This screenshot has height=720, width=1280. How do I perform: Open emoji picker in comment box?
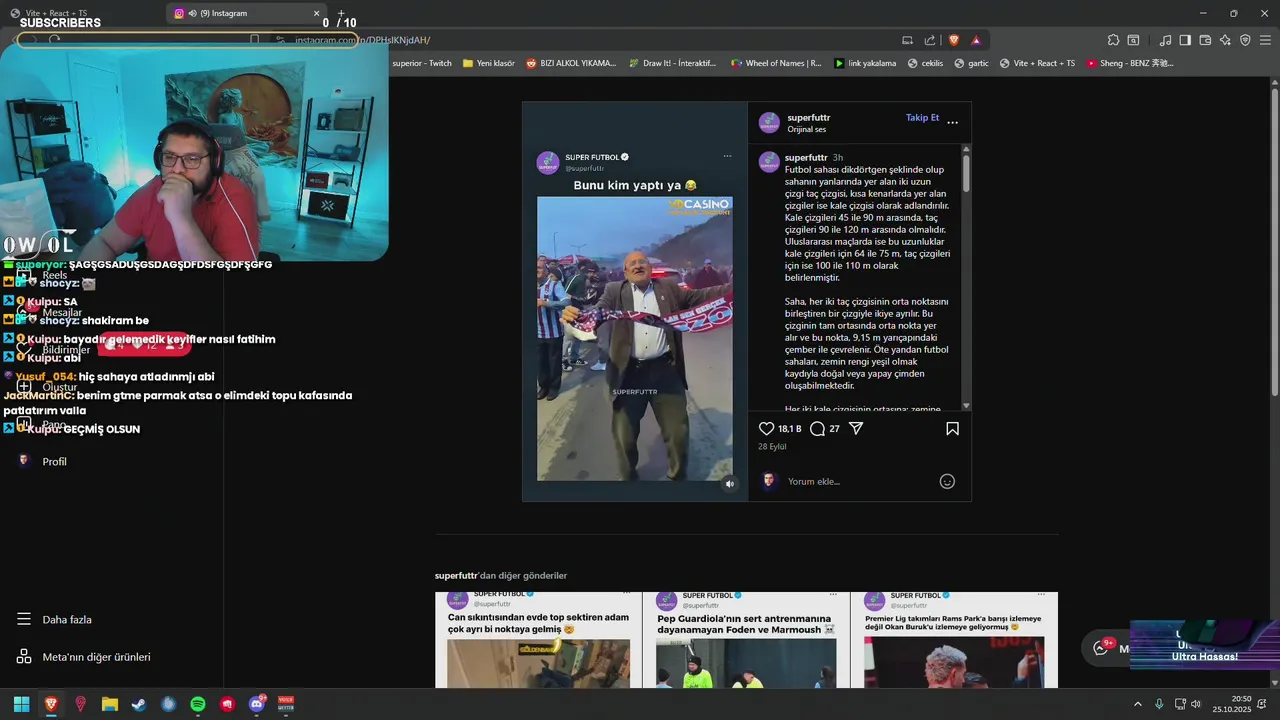click(x=947, y=482)
